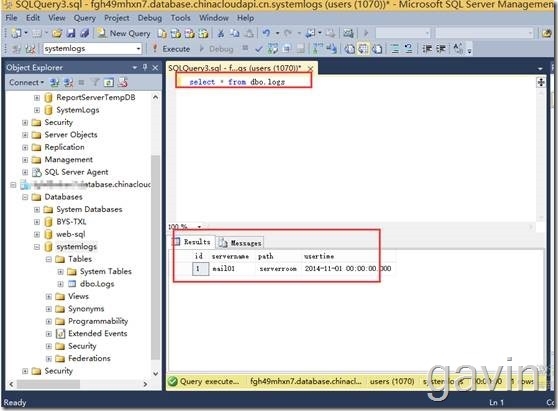
Task: Click the Debug button
Action: click(216, 49)
